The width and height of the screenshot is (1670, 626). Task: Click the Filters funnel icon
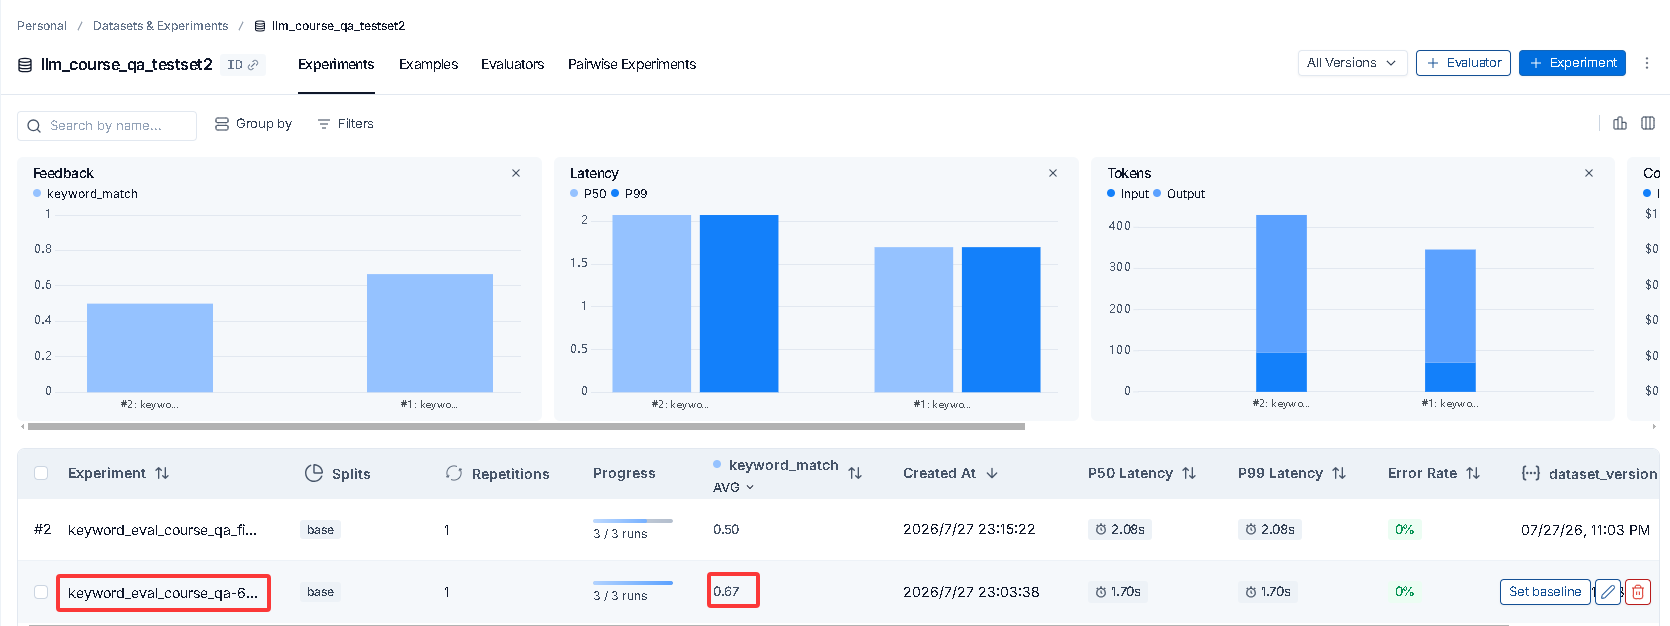click(324, 124)
